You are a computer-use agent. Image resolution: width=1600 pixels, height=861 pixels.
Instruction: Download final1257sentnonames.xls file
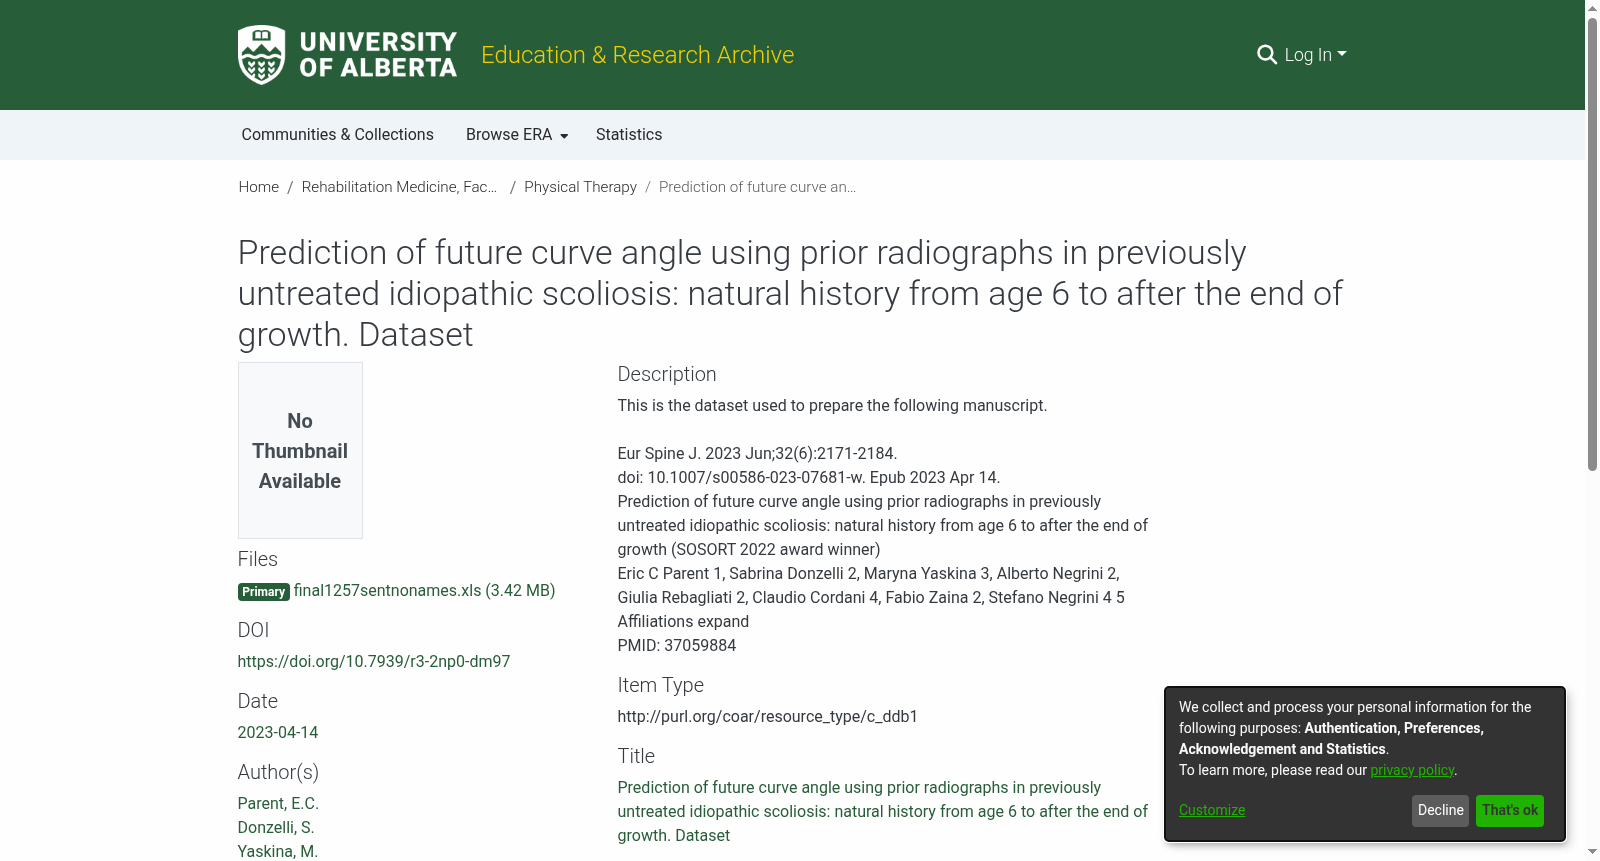click(x=424, y=591)
